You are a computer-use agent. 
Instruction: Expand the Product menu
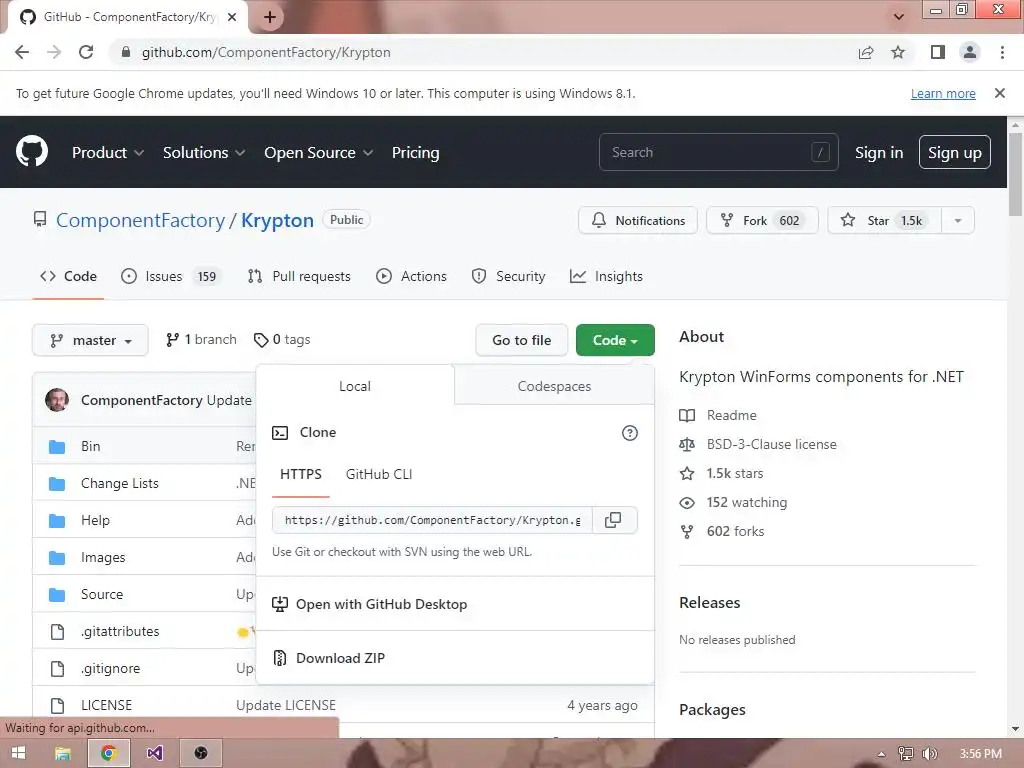pyautogui.click(x=108, y=153)
